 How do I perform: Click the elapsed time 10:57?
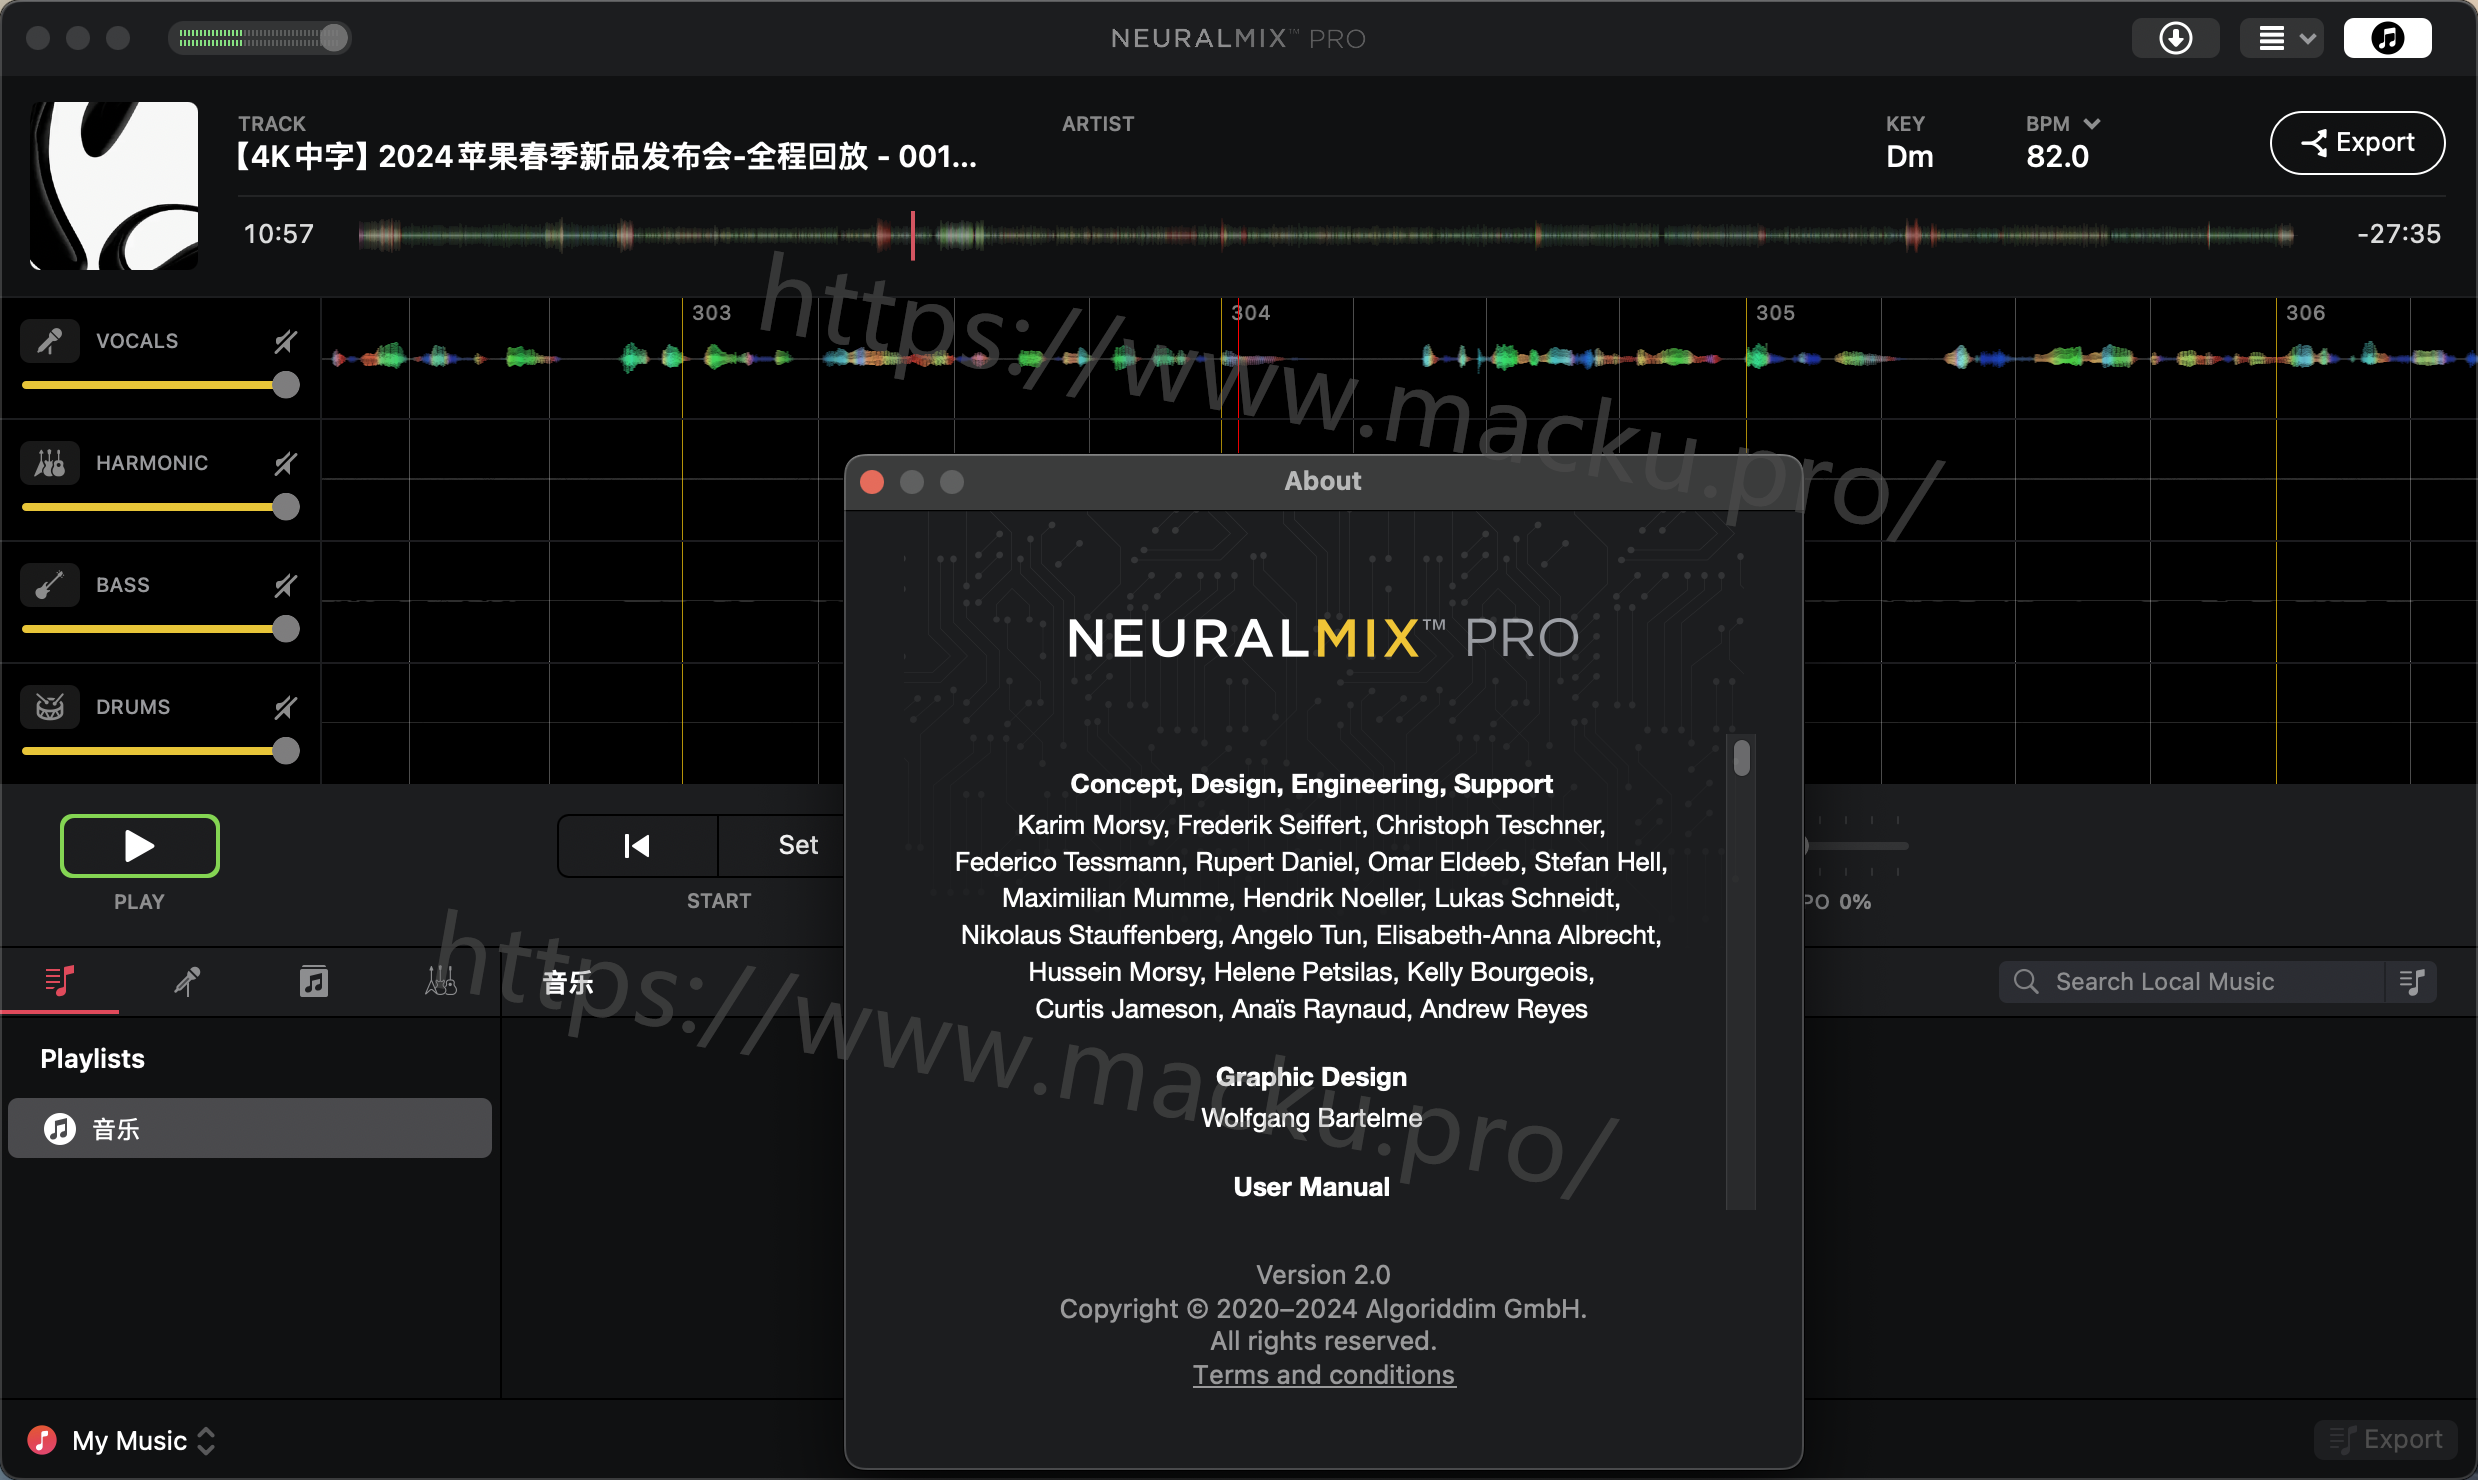tap(279, 234)
